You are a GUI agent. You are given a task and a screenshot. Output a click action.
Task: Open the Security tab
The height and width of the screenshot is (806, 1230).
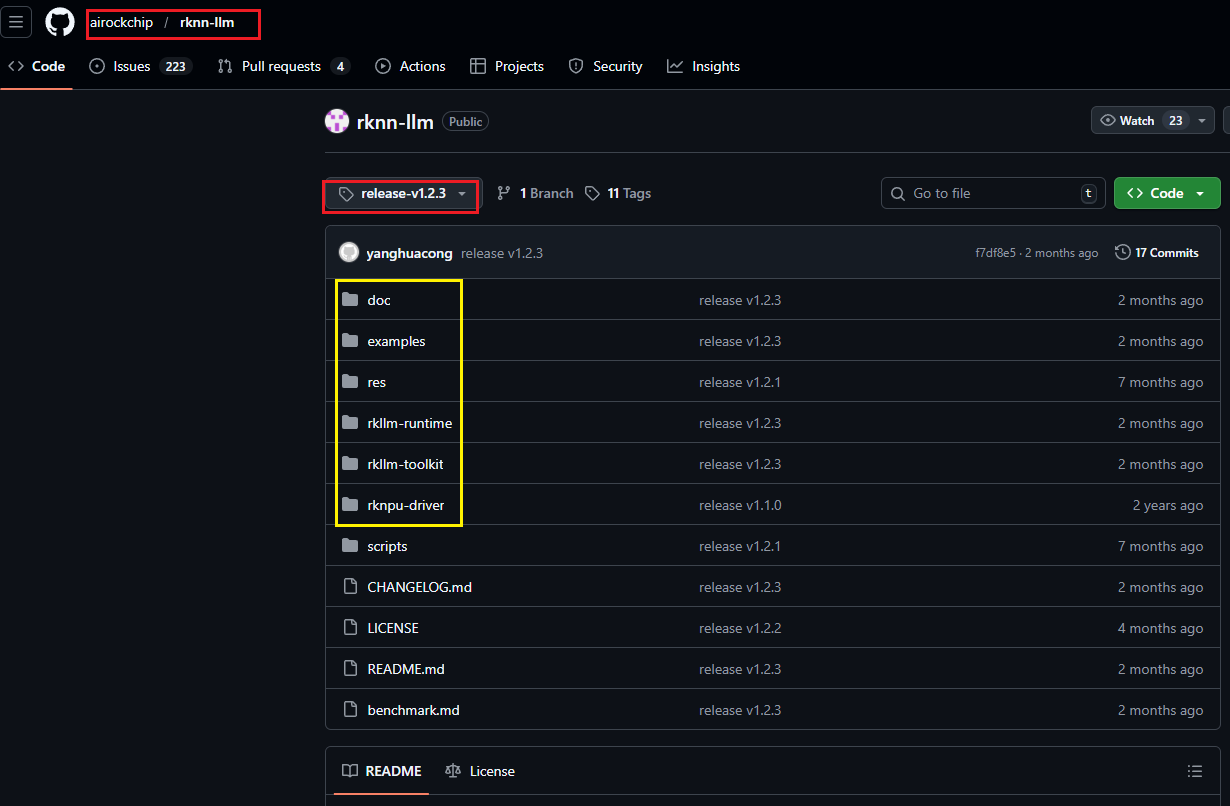[x=605, y=66]
